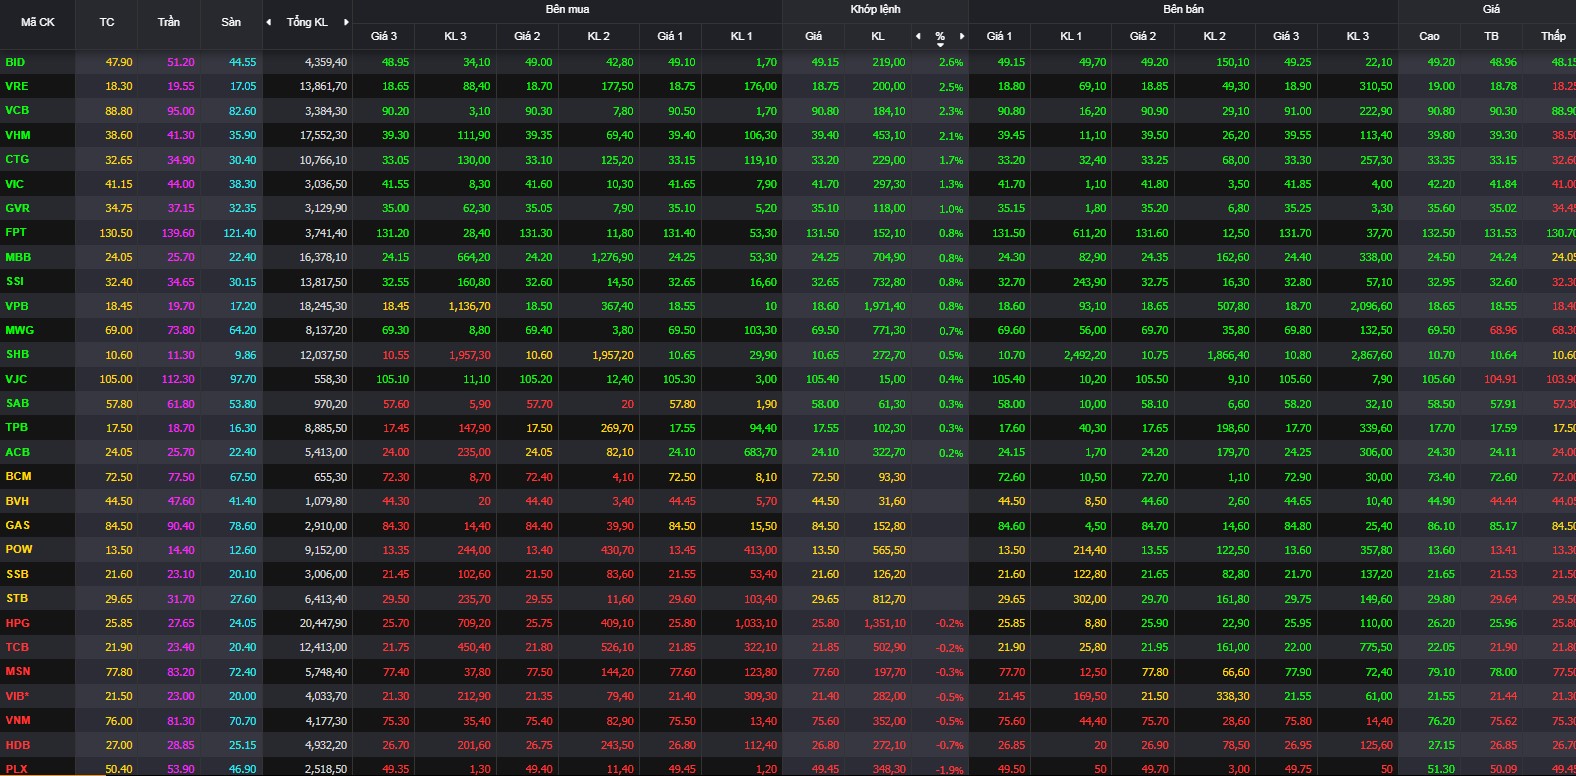Click SHB's floor price 9.86

pos(245,355)
